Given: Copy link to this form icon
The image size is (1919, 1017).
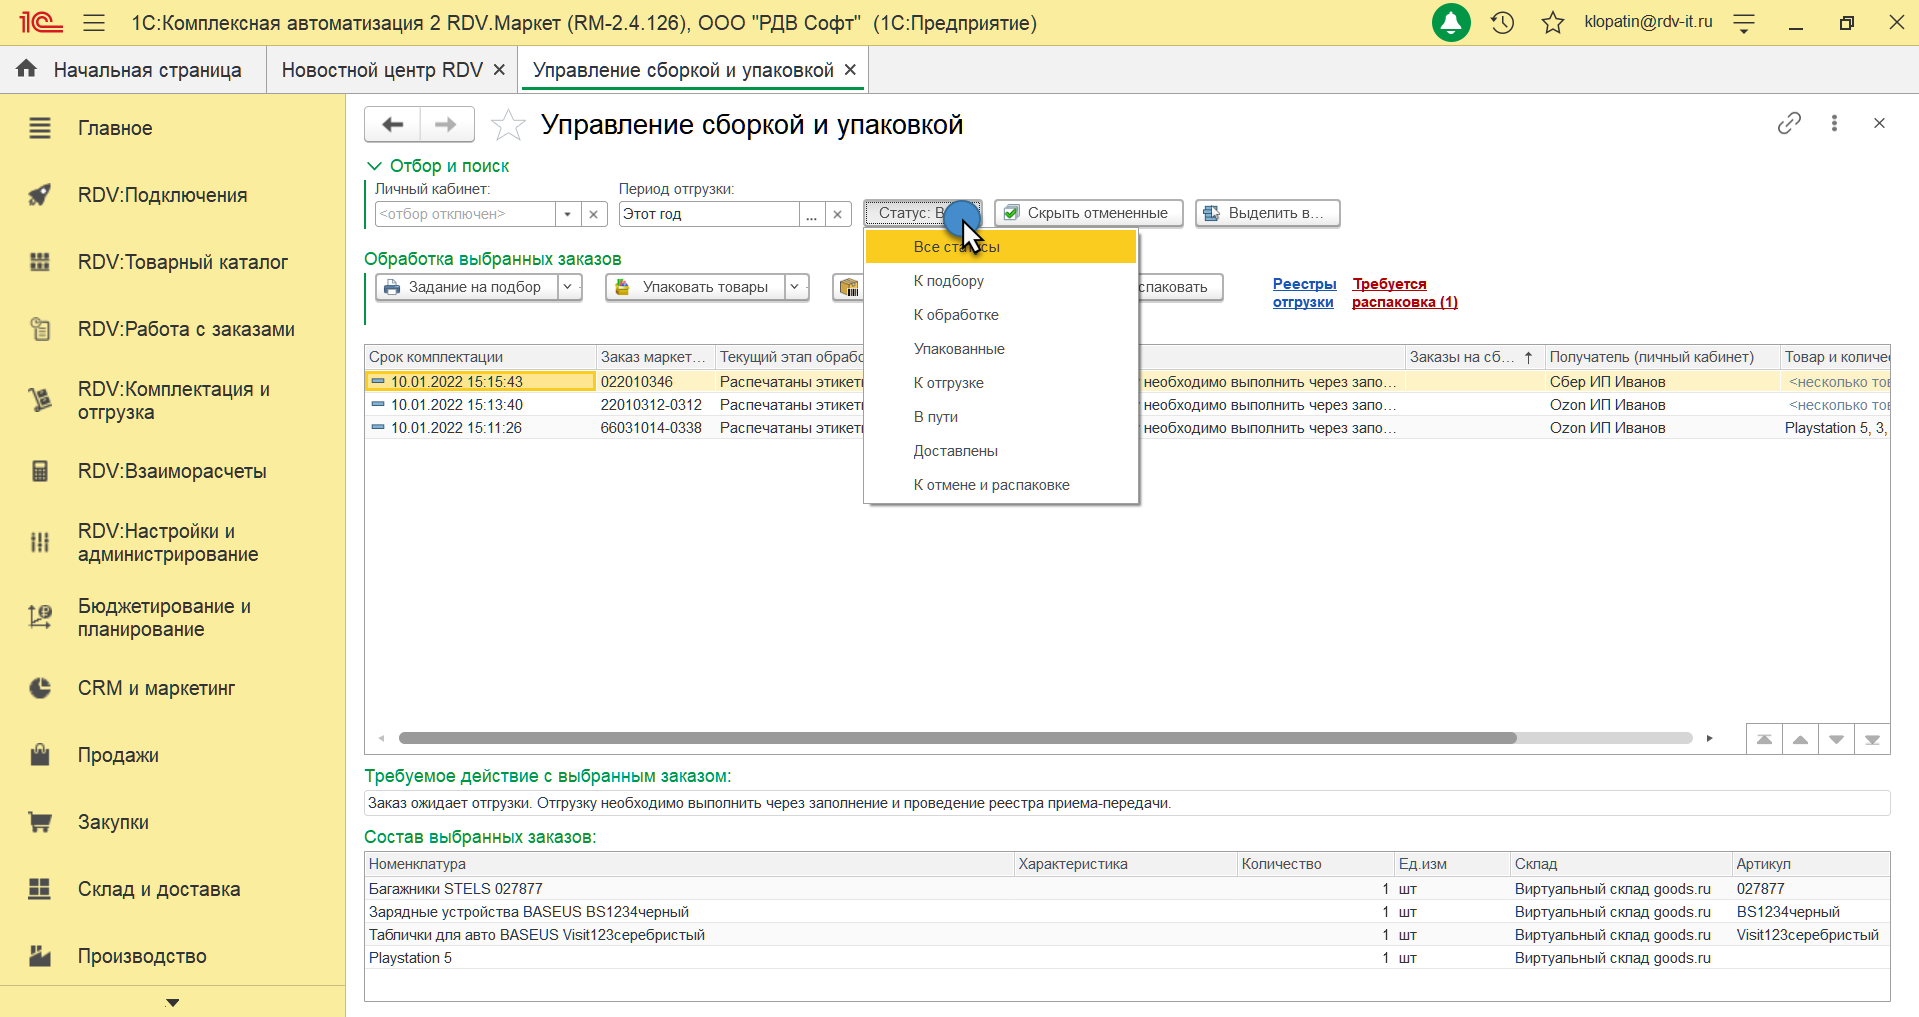Looking at the screenshot, I should (1789, 123).
